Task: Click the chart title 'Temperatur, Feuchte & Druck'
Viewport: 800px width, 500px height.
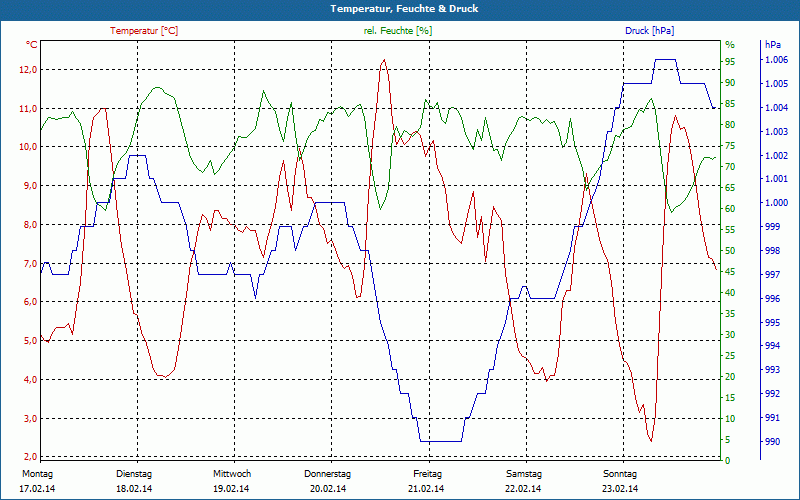Action: (x=404, y=9)
